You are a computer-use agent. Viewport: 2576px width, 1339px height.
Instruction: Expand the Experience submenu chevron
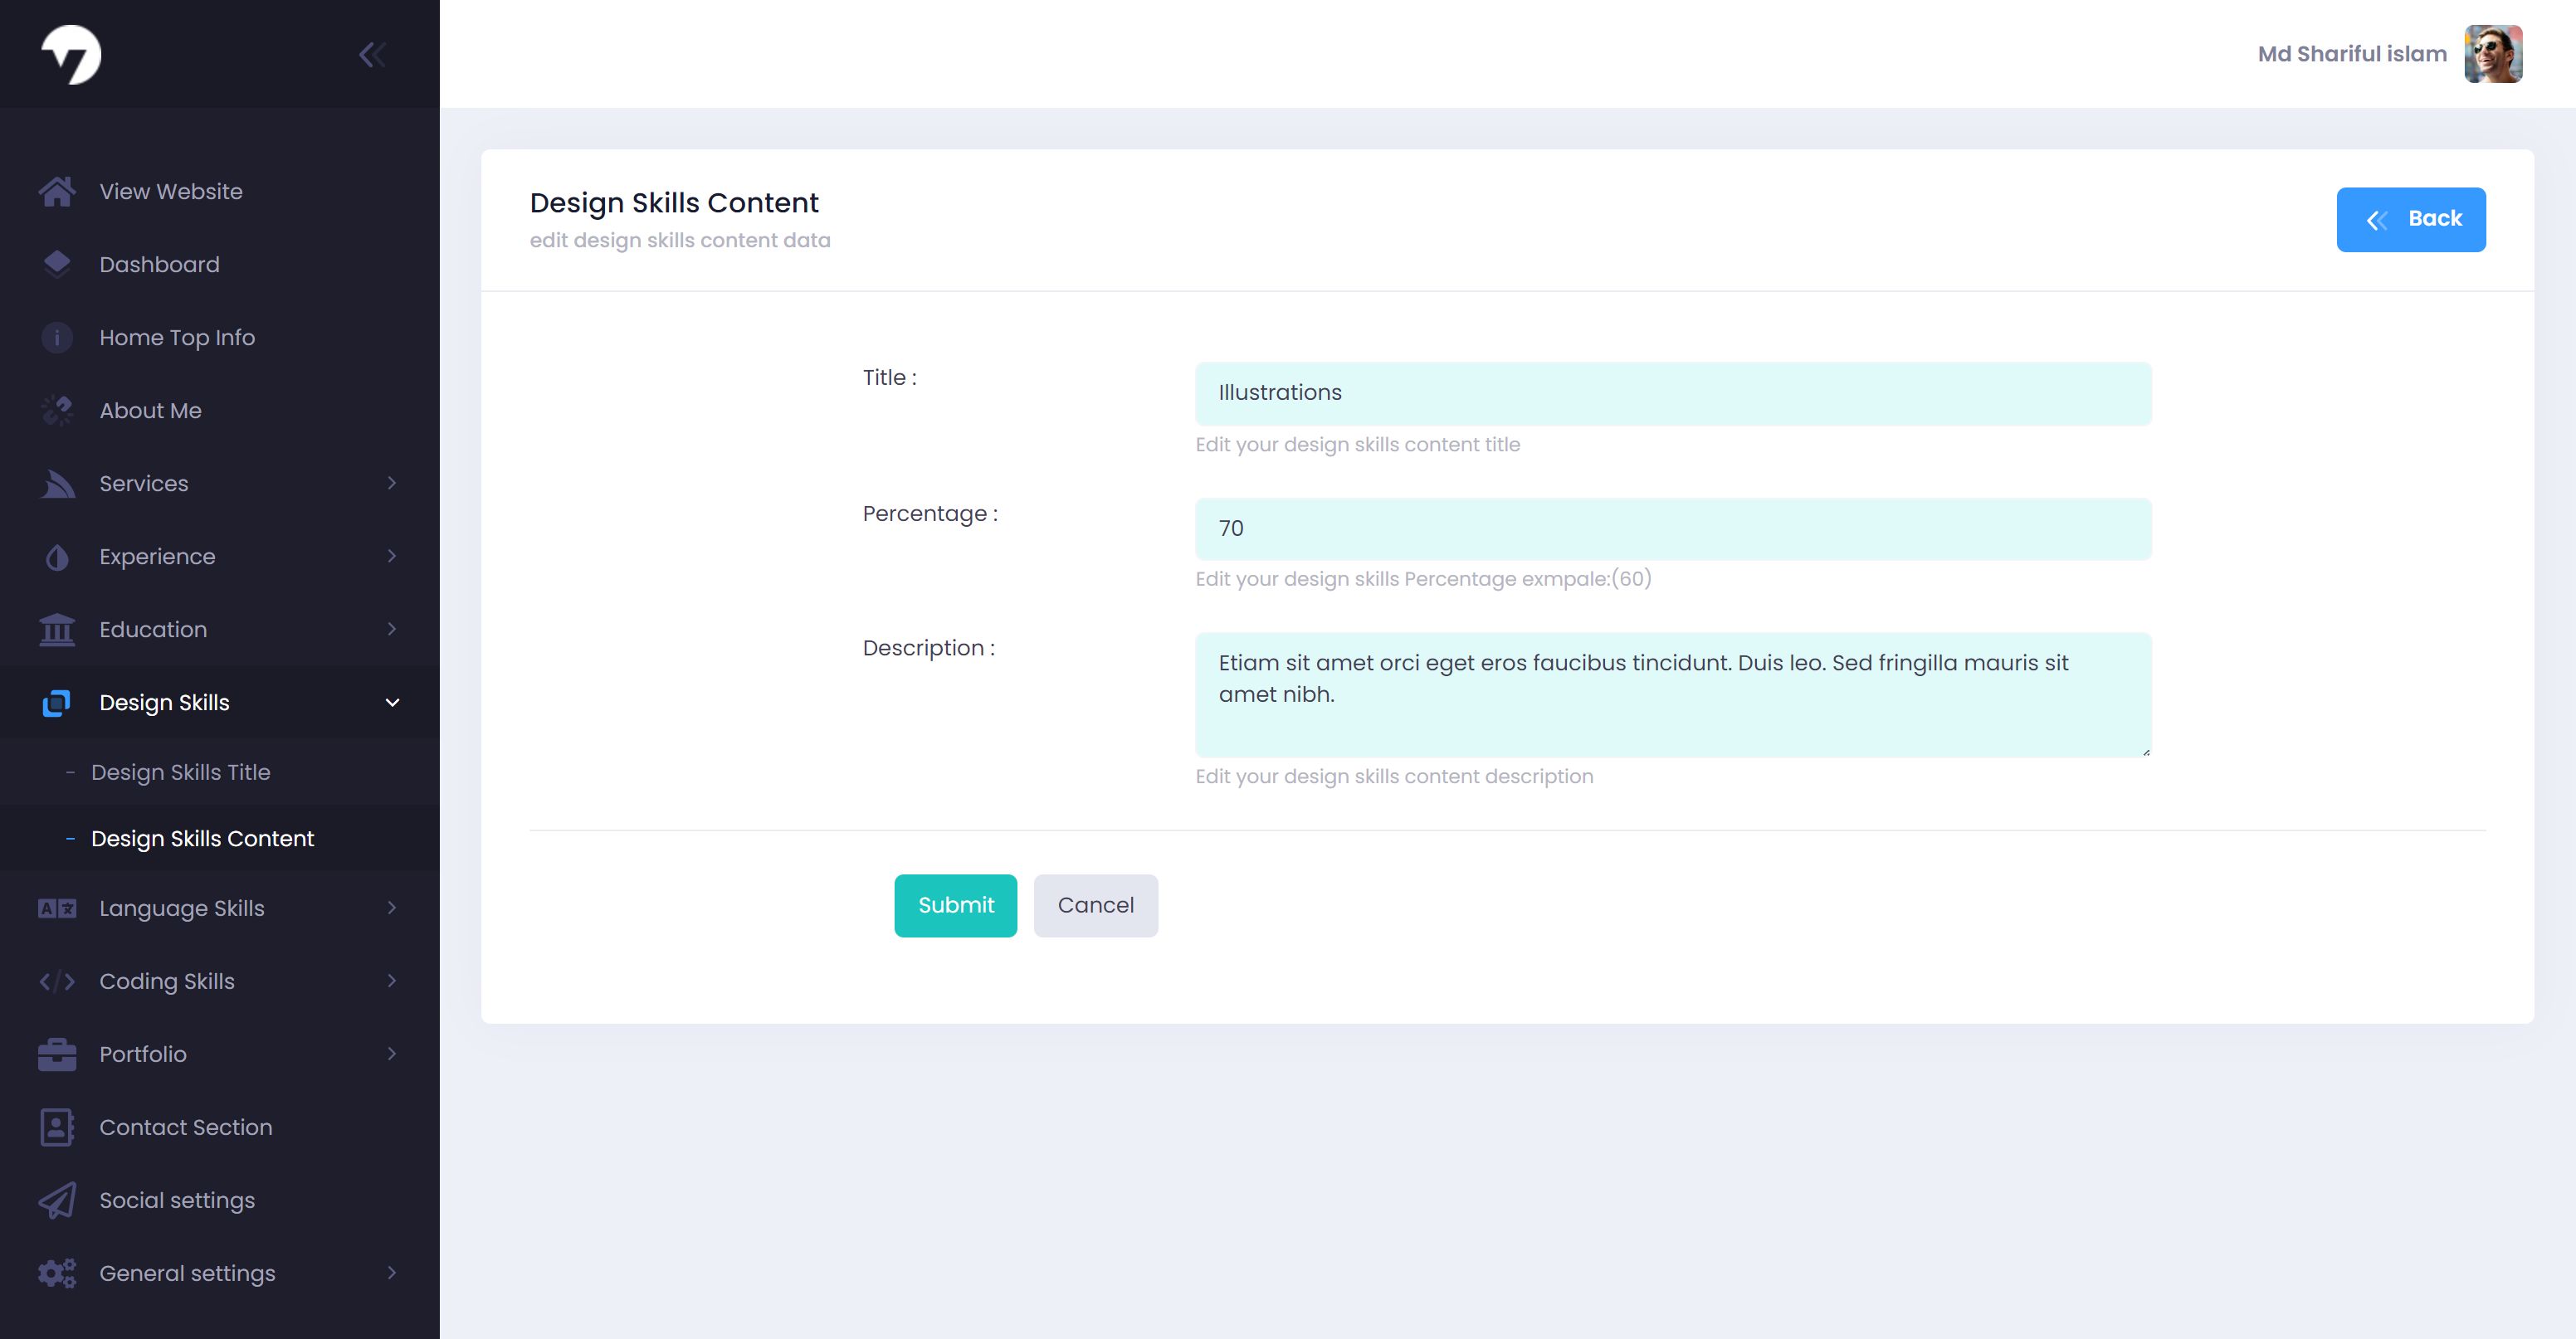point(392,556)
